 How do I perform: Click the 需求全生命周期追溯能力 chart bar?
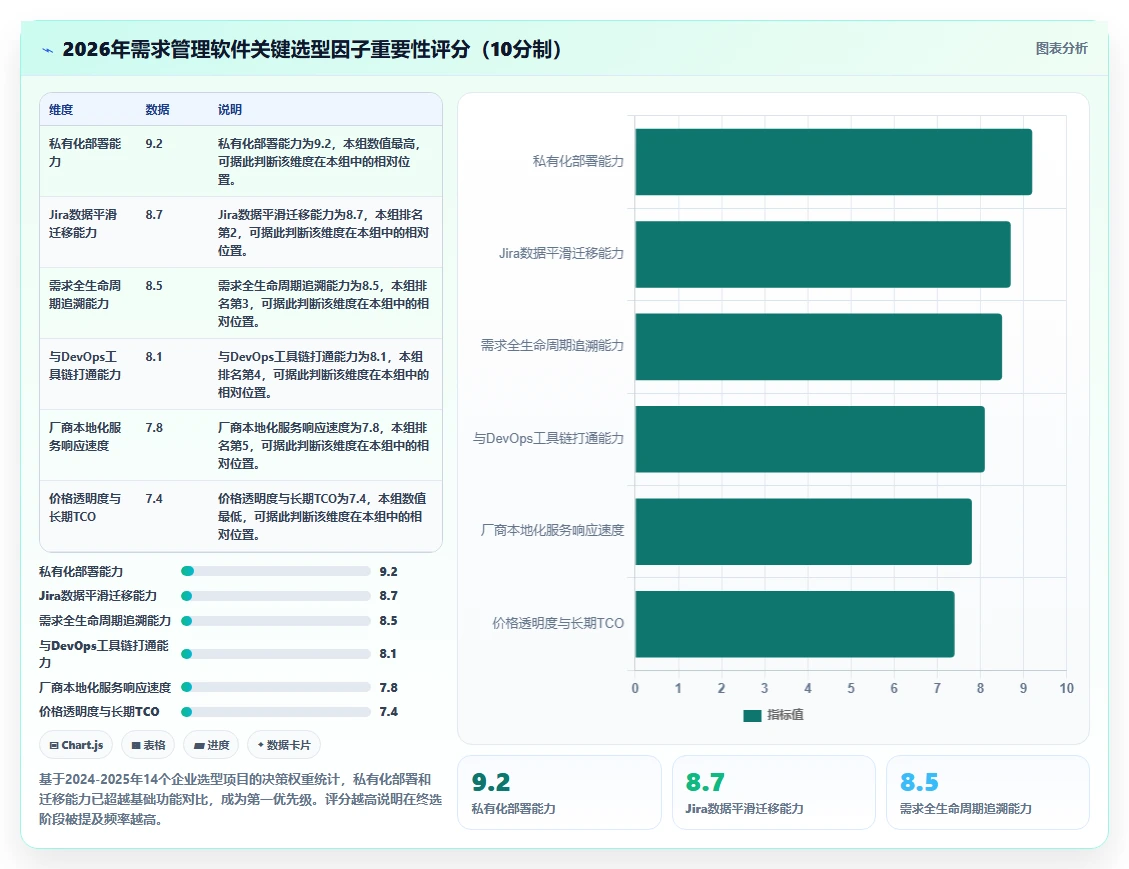(818, 346)
